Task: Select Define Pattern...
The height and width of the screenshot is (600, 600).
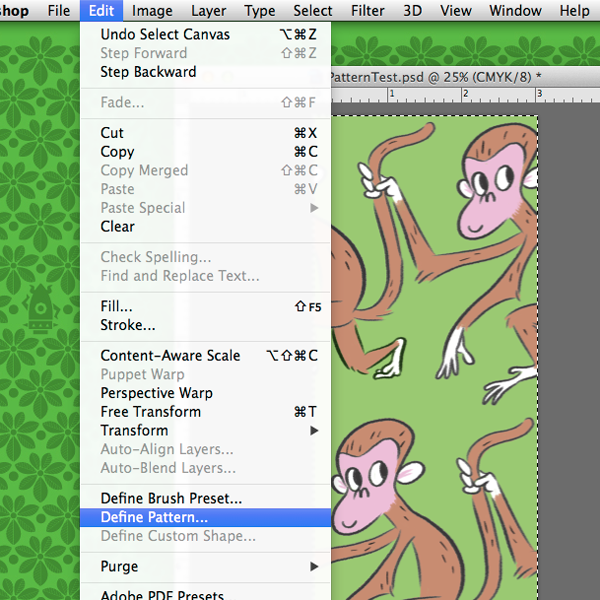Action: pyautogui.click(x=205, y=517)
